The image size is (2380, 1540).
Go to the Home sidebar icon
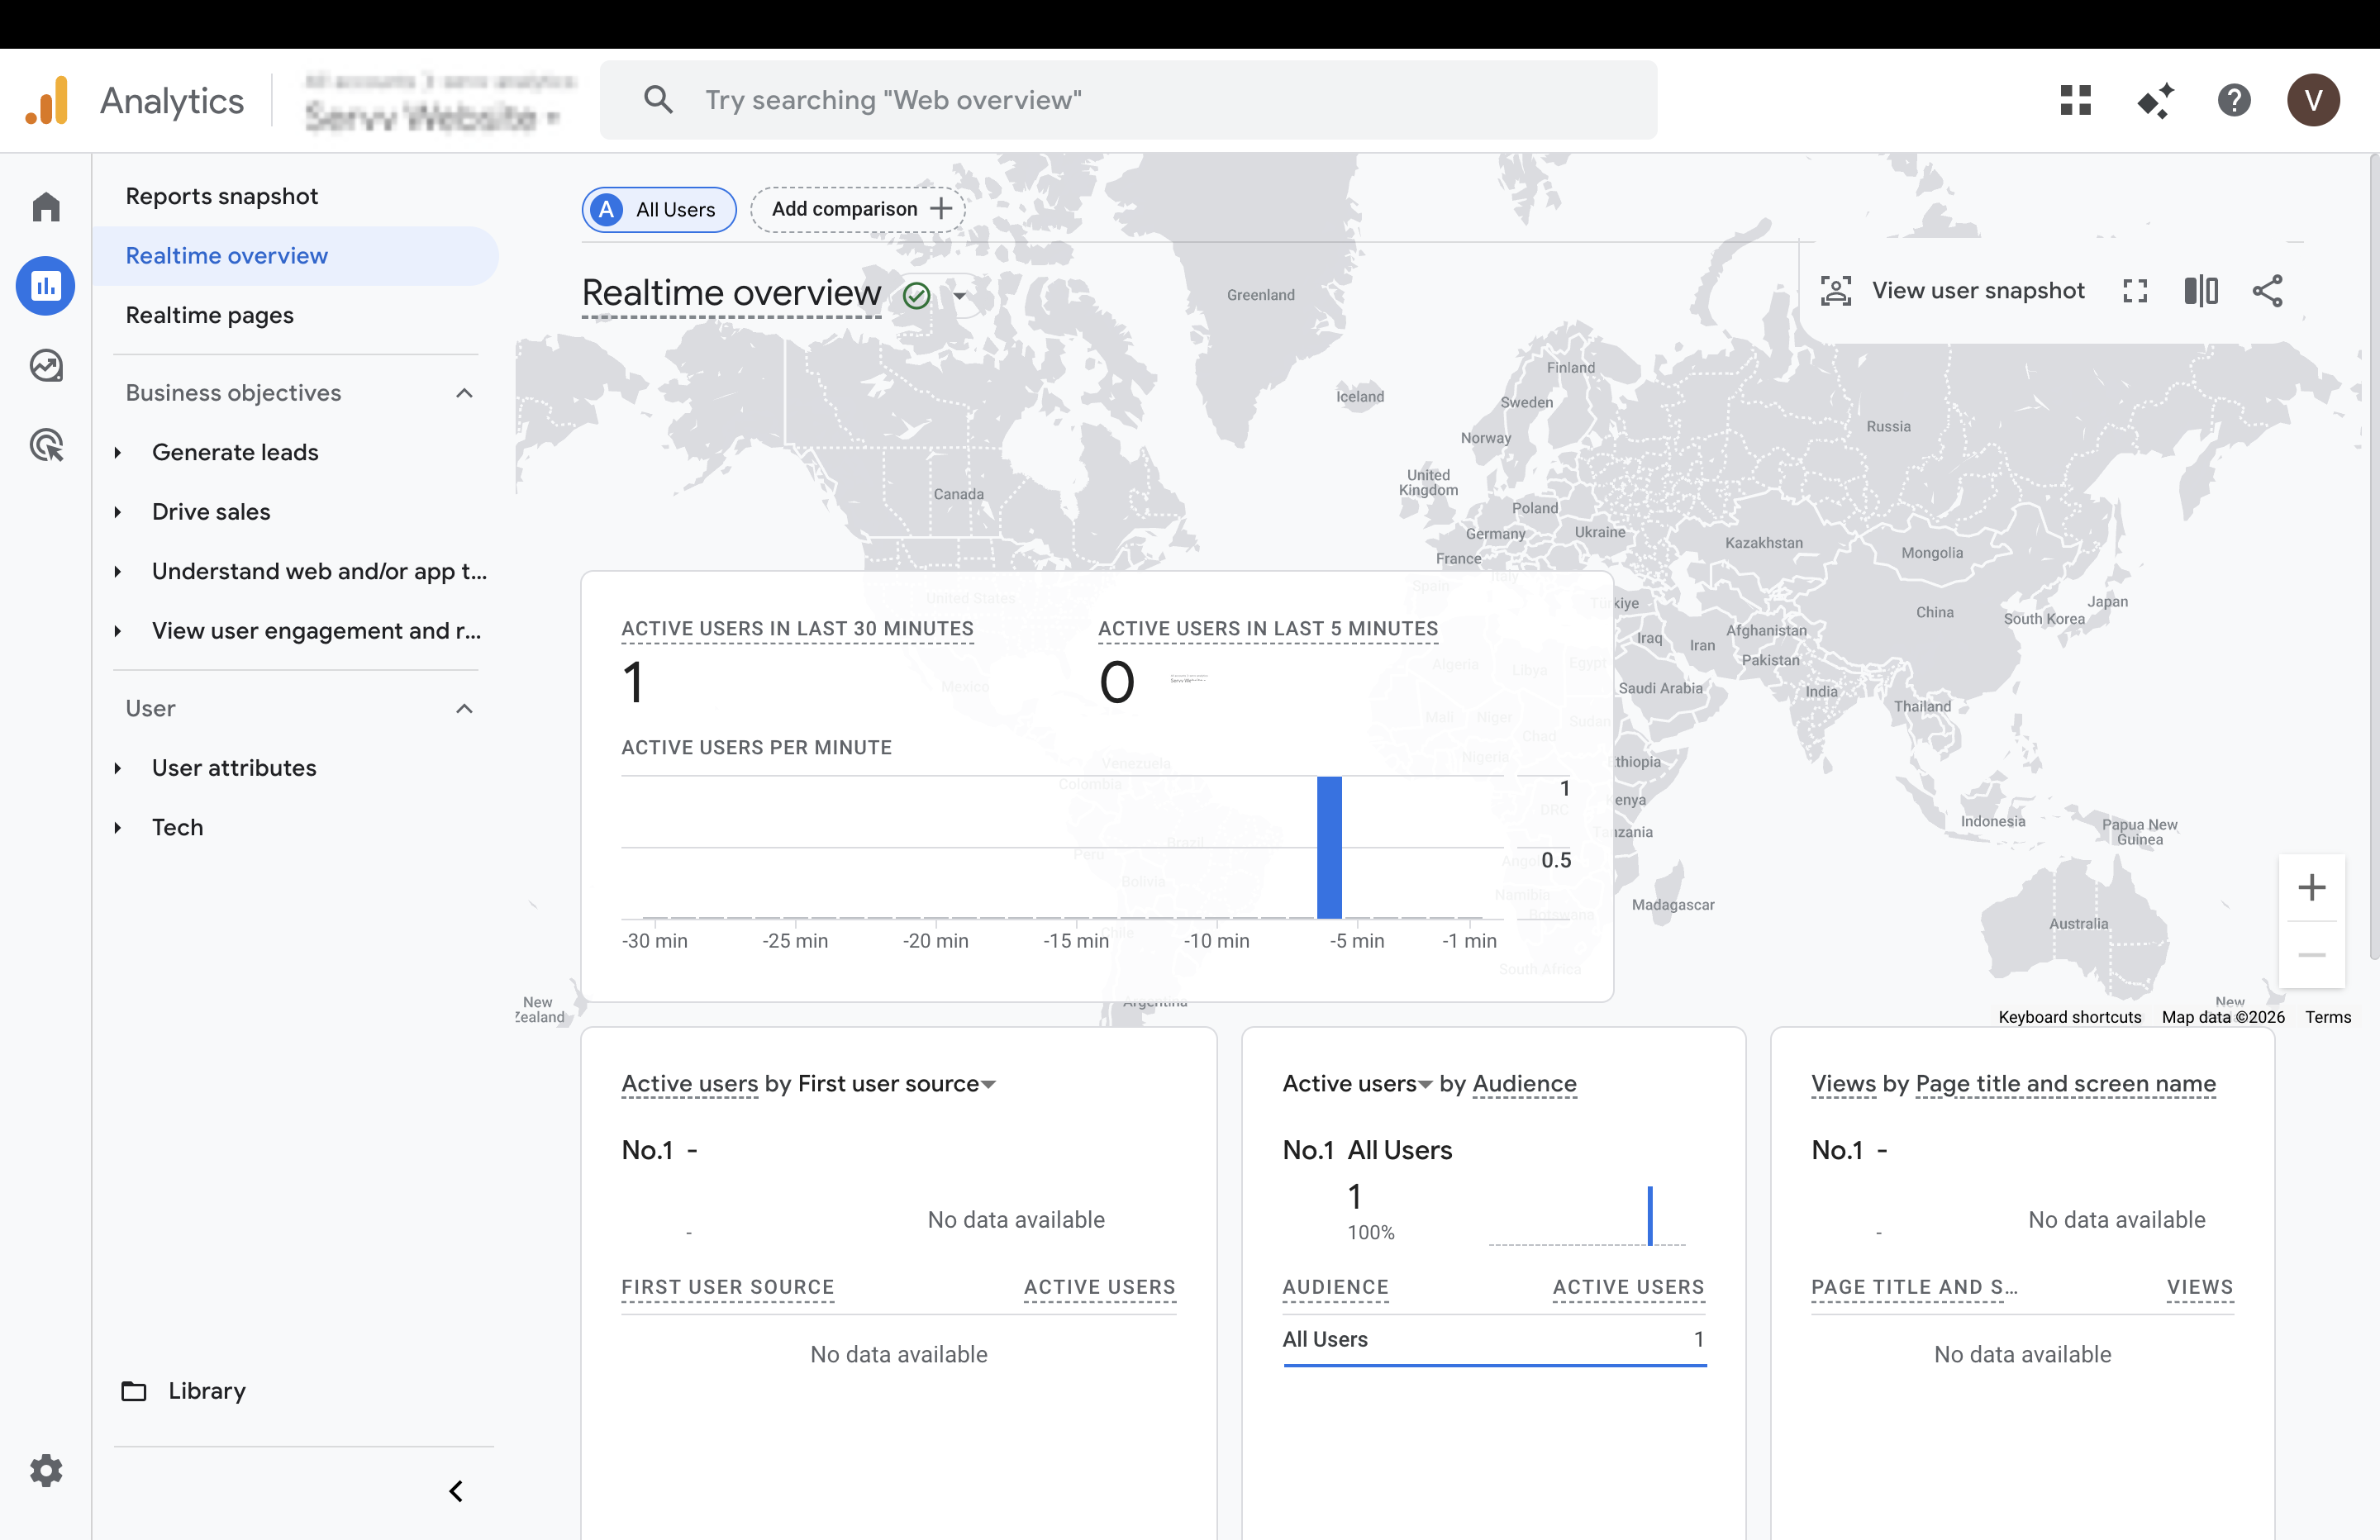pyautogui.click(x=46, y=207)
